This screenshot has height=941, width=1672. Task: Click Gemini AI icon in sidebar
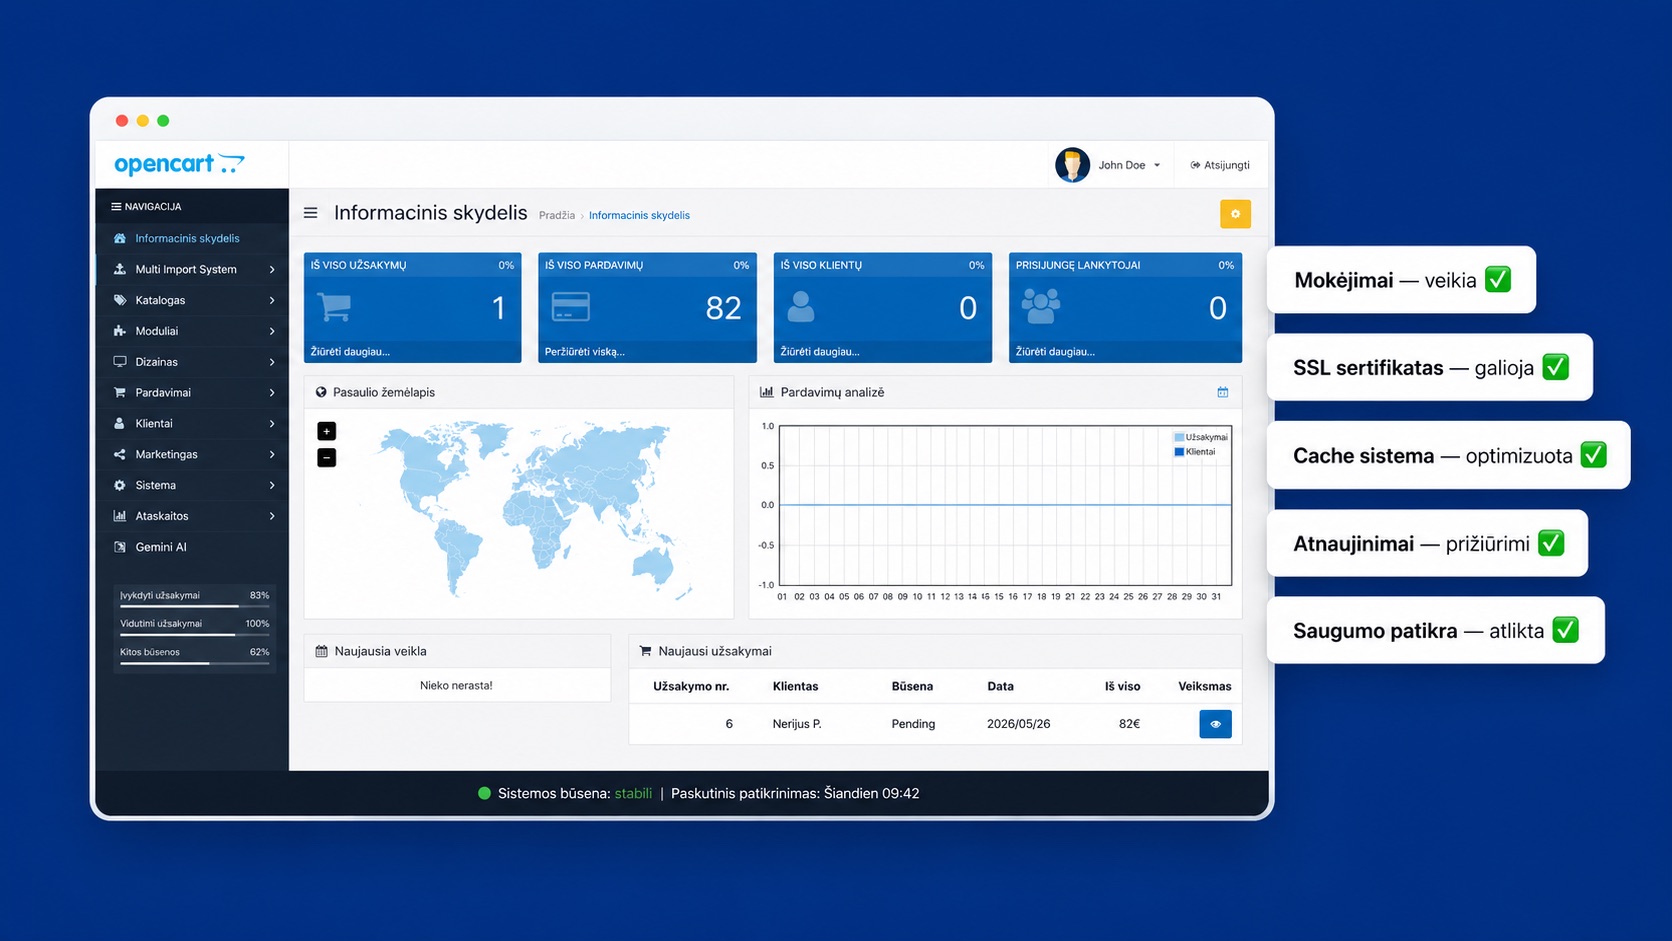[120, 547]
